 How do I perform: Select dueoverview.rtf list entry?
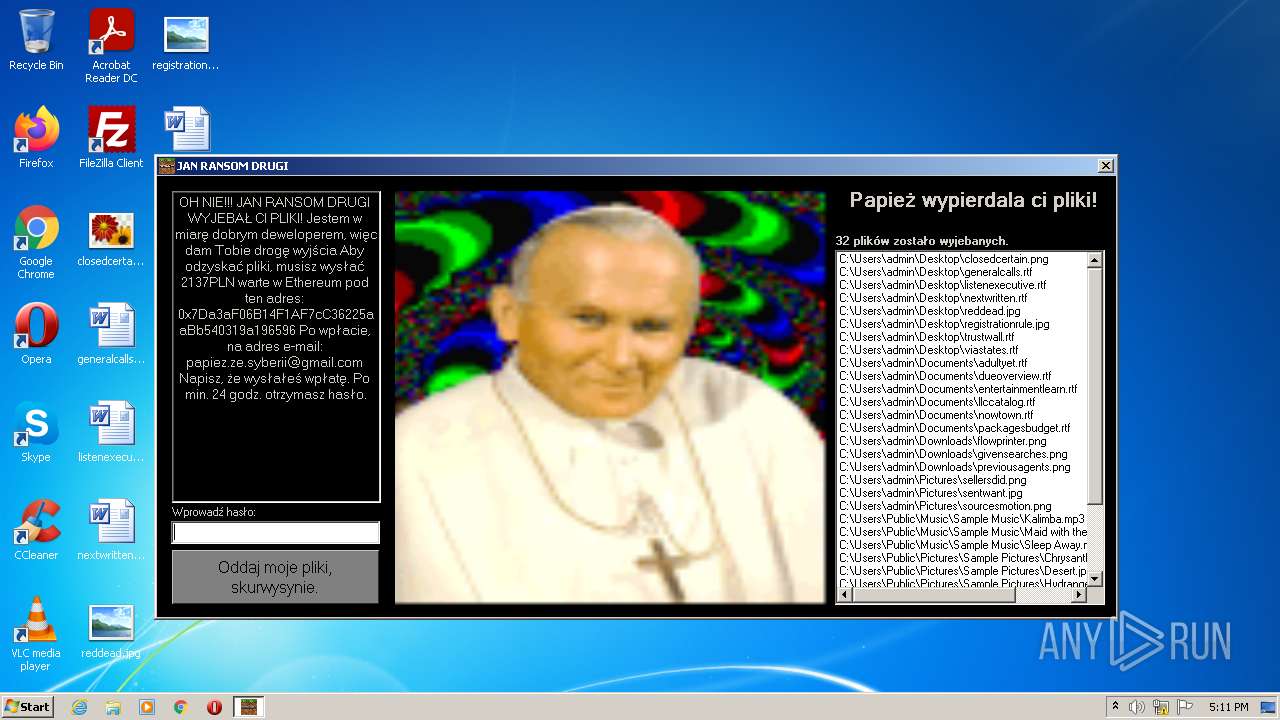(x=945, y=376)
